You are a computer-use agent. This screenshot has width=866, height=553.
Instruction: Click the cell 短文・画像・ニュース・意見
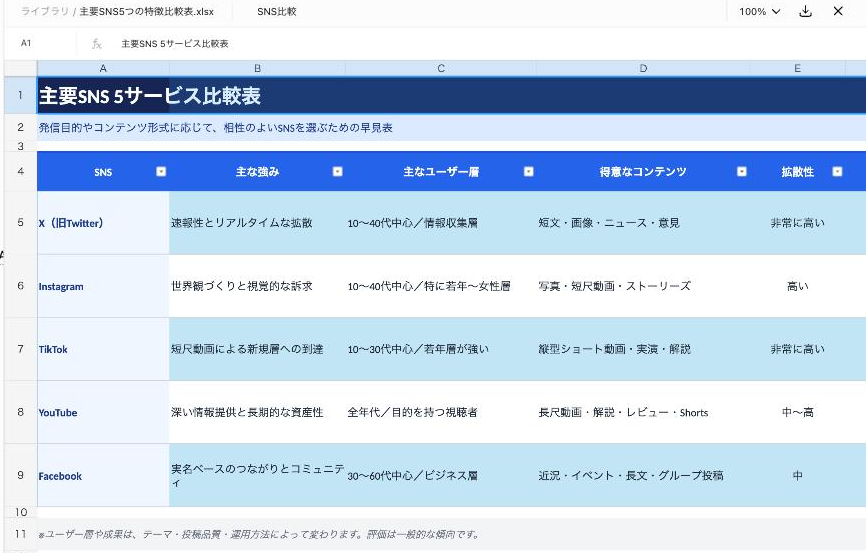643,223
